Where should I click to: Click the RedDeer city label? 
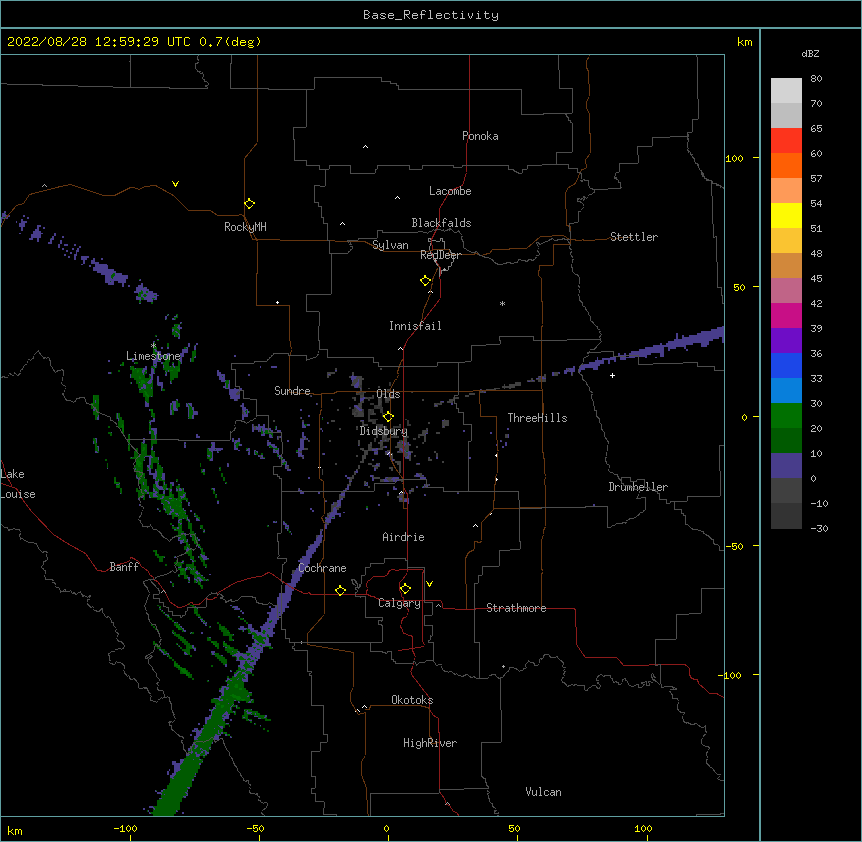[440, 255]
